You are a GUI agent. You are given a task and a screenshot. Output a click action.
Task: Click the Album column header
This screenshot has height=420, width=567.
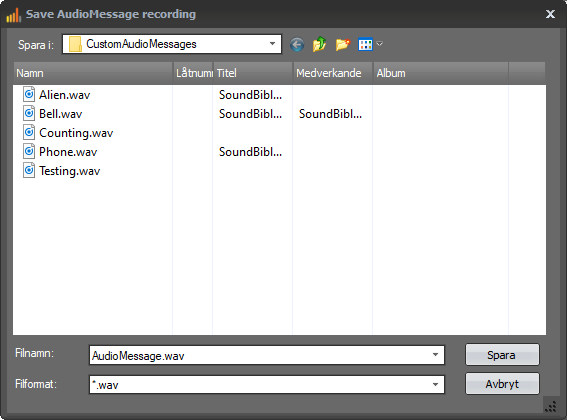click(440, 73)
